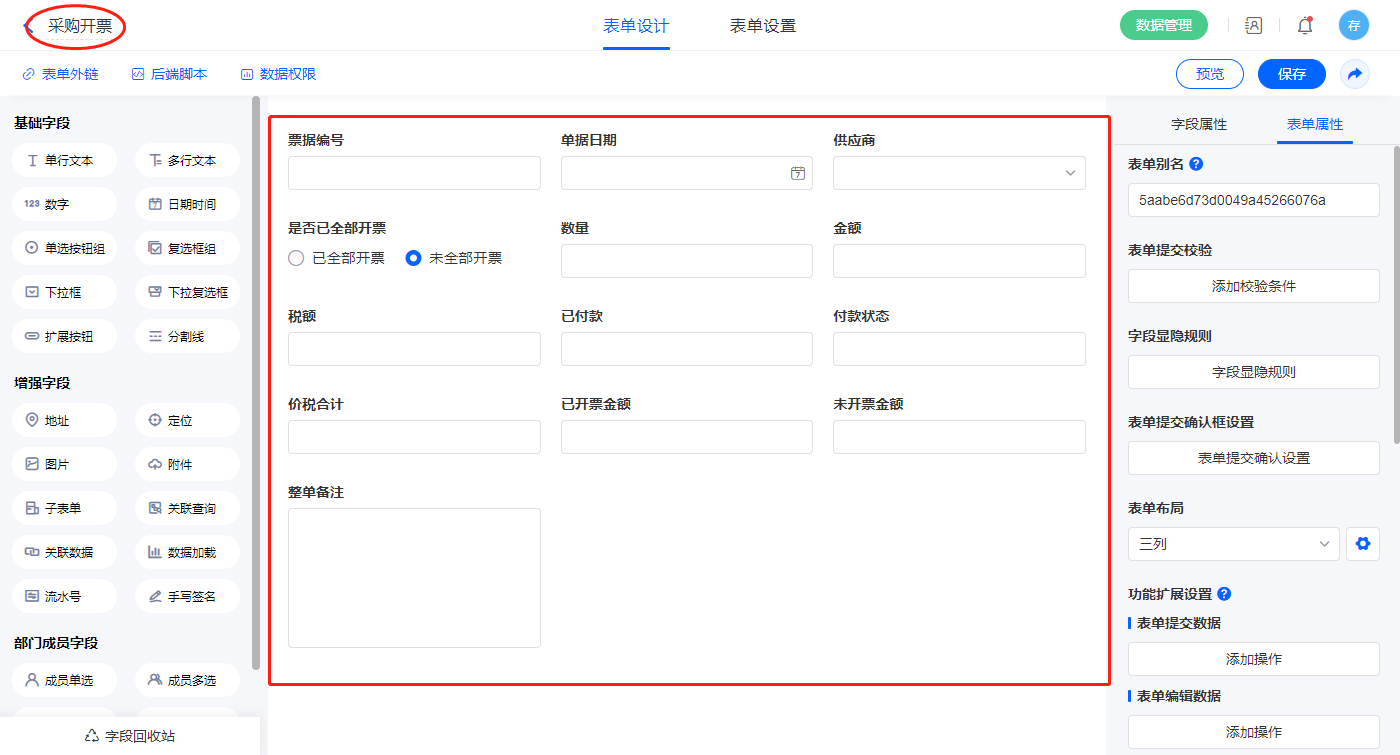Click the user avatar 存
Viewport: 1400px width, 755px height.
point(1353,26)
